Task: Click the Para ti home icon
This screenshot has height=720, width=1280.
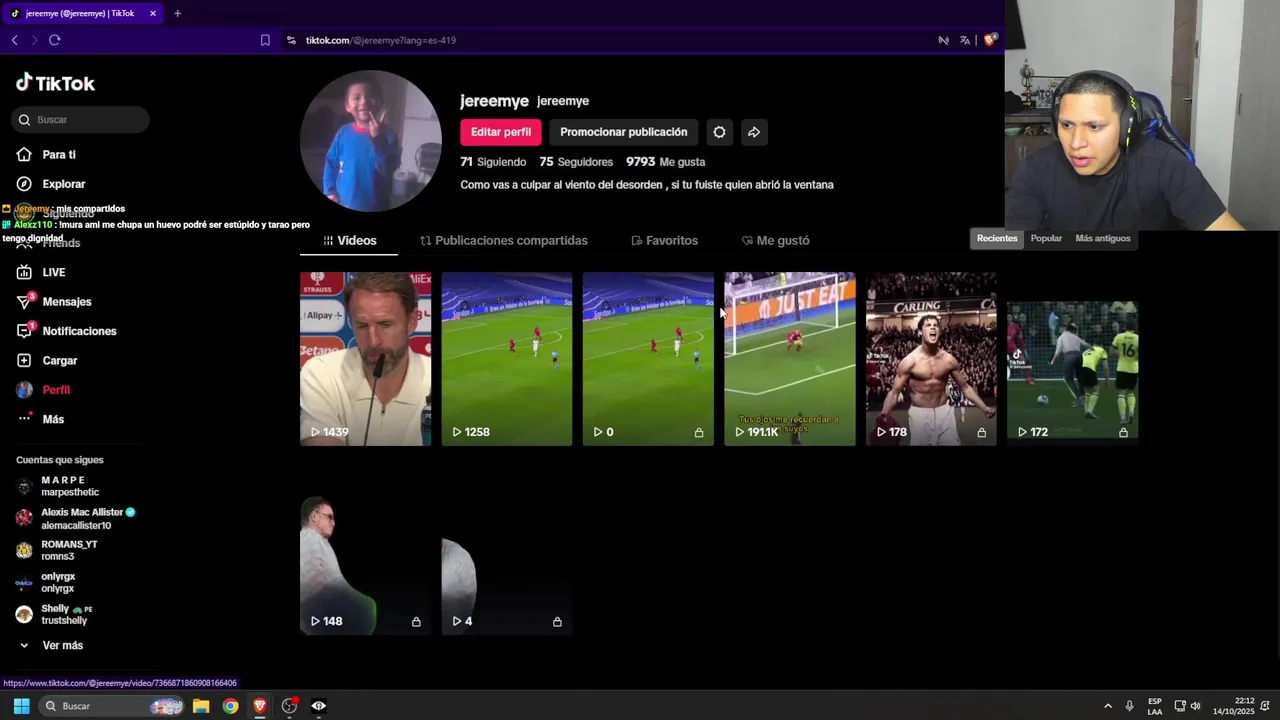Action: pyautogui.click(x=25, y=155)
